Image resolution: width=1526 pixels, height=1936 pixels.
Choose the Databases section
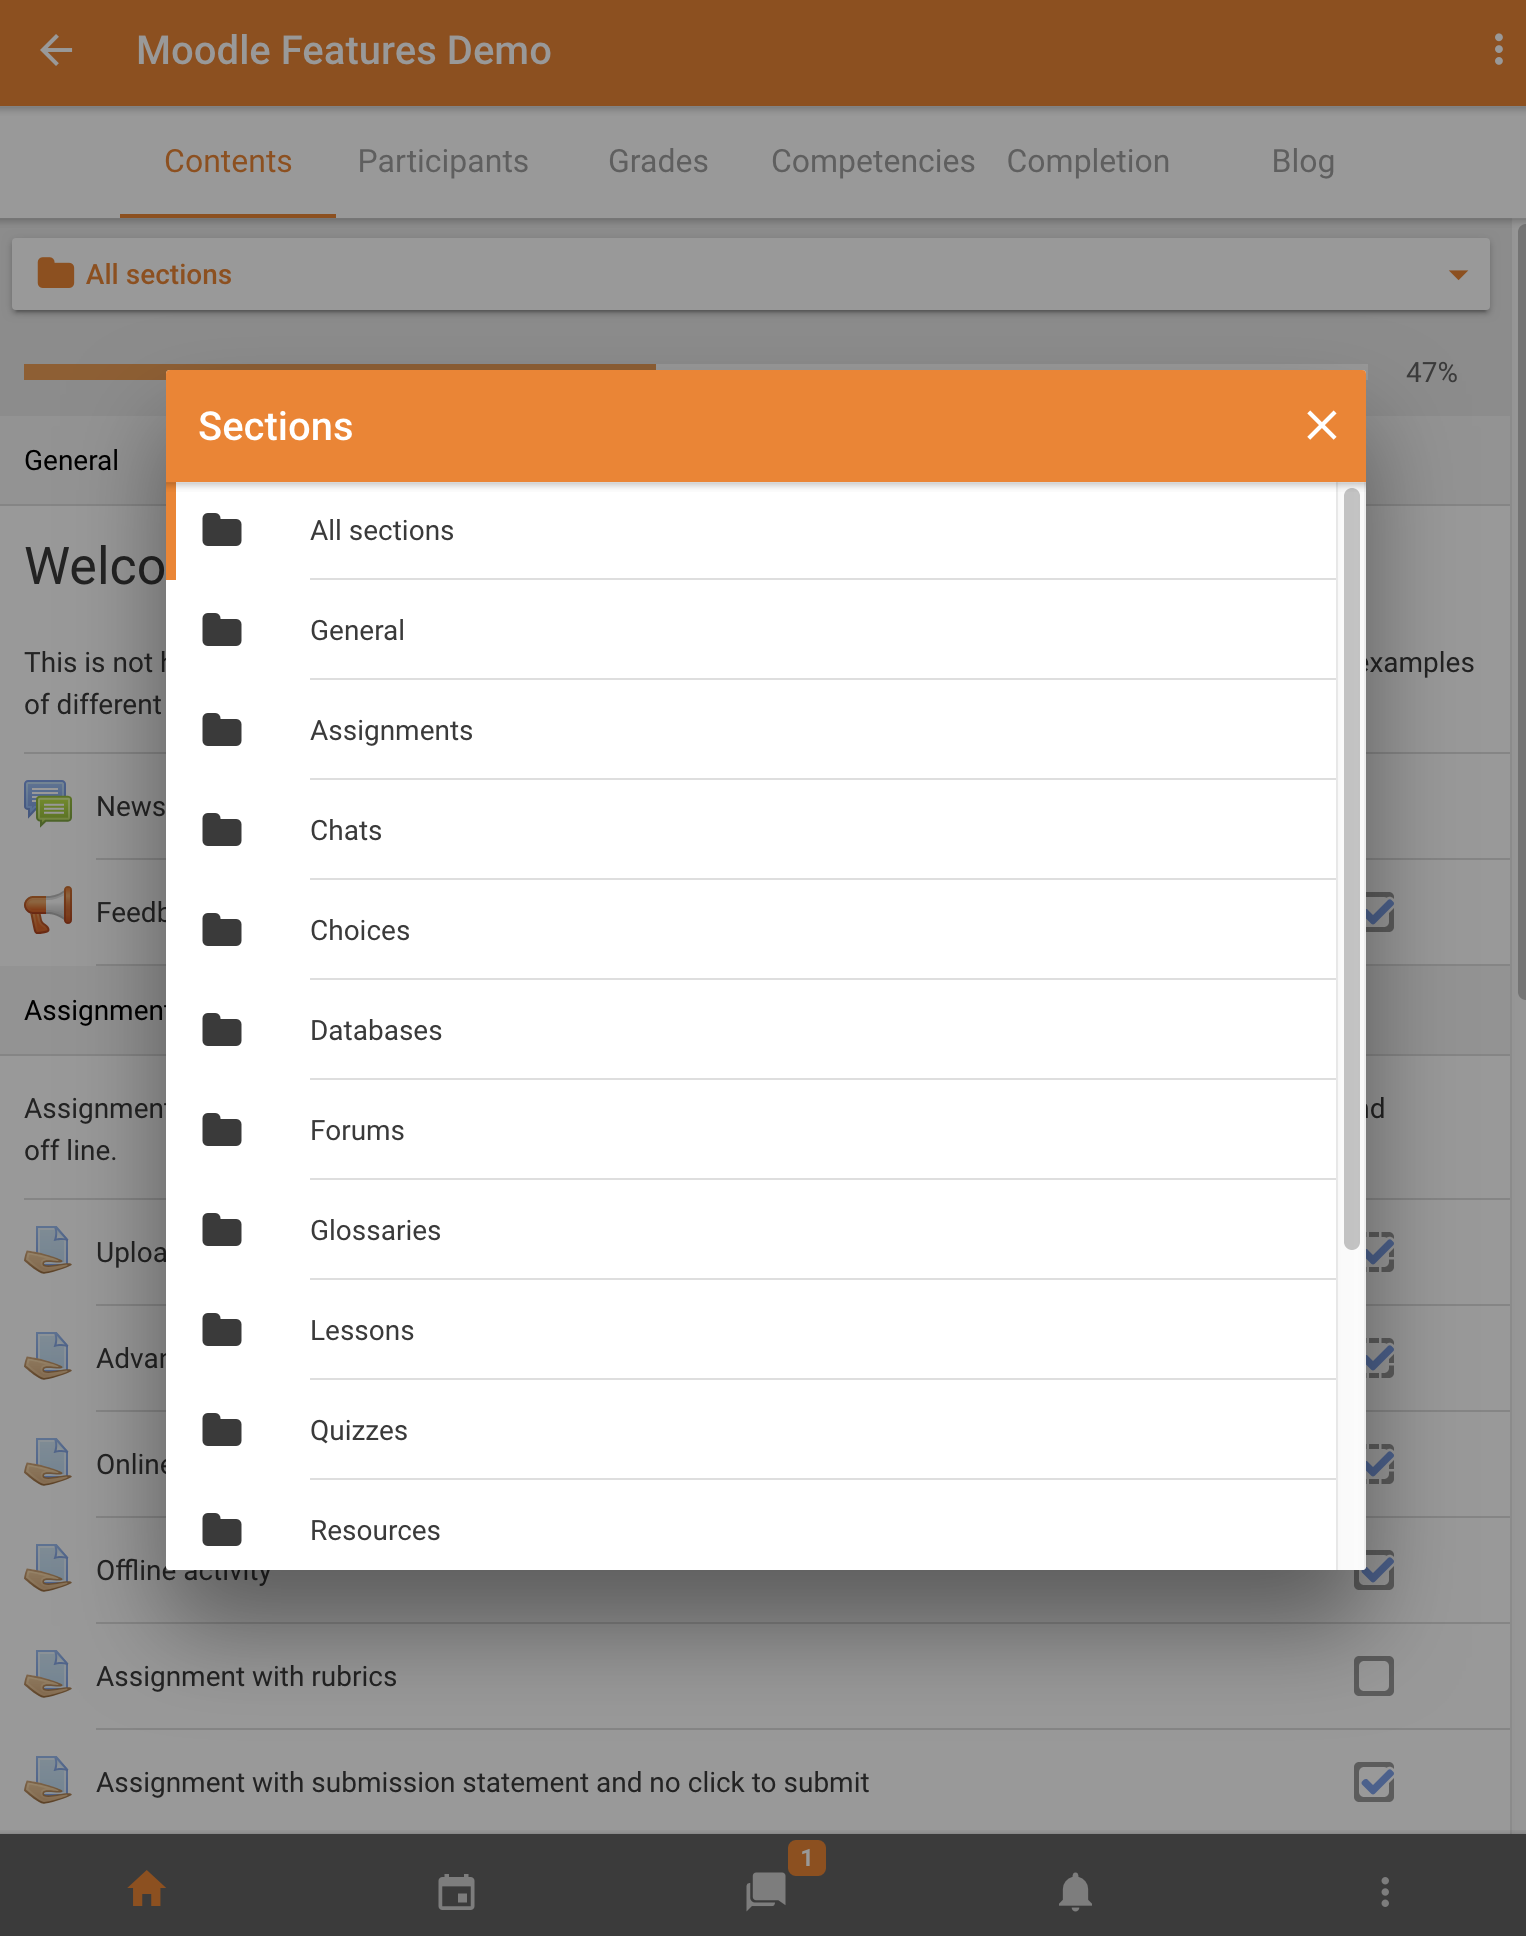click(x=751, y=1030)
